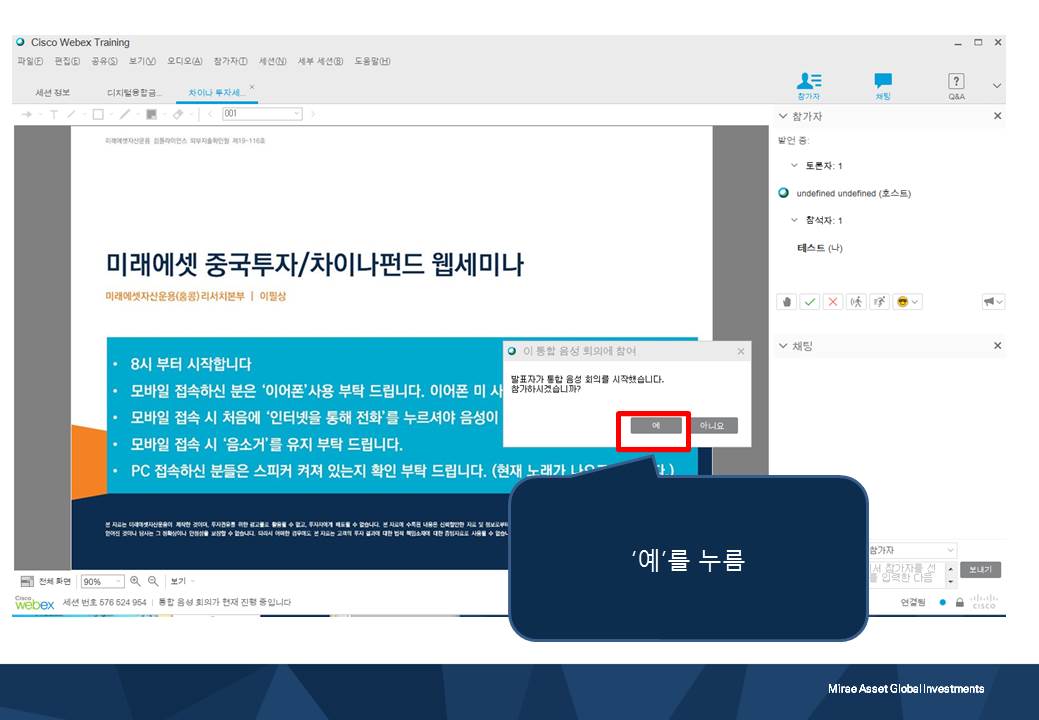1039x720 pixels.
Task: Click the full screen (전체 화면) icon
Action: (26, 580)
